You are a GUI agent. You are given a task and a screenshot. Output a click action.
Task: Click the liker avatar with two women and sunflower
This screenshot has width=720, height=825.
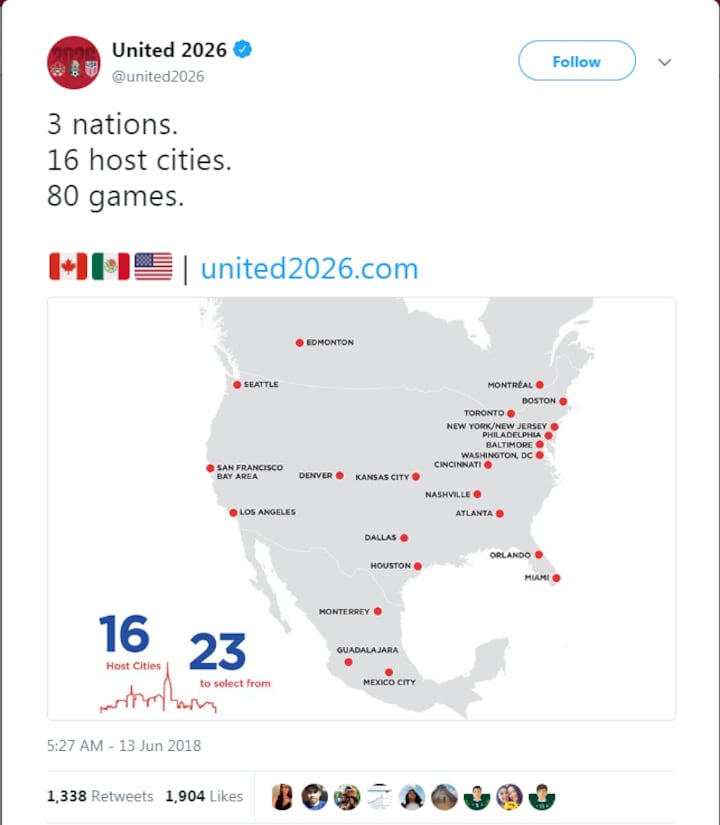pyautogui.click(x=509, y=796)
